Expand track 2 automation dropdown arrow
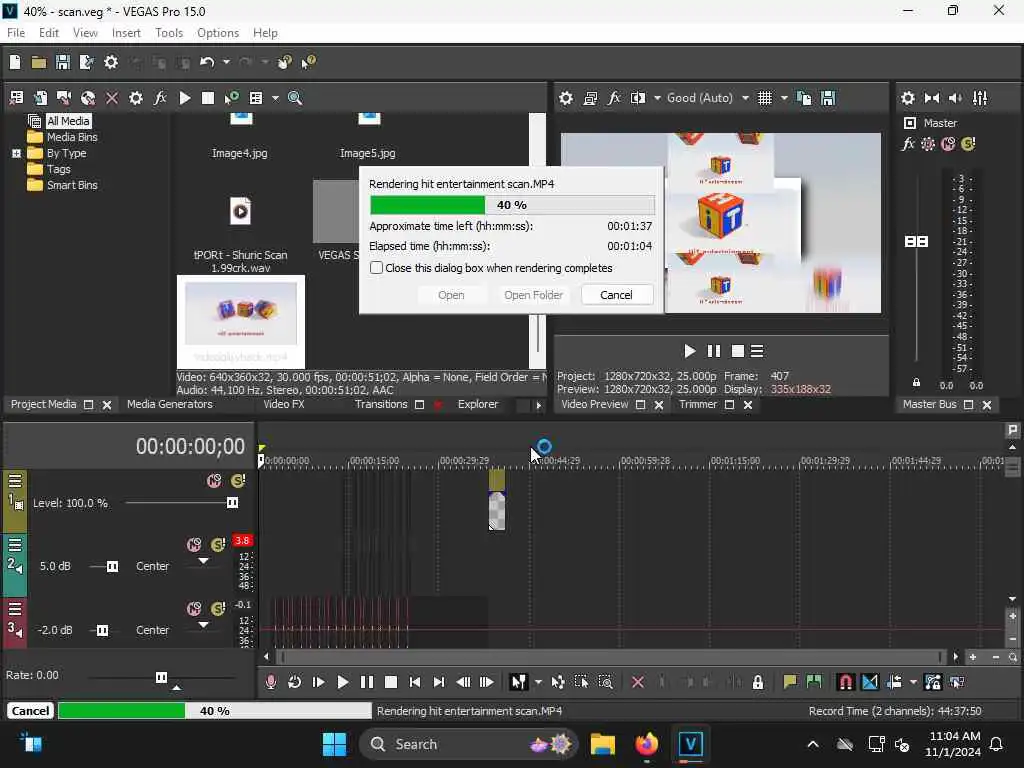Viewport: 1024px width, 768px height. [204, 561]
